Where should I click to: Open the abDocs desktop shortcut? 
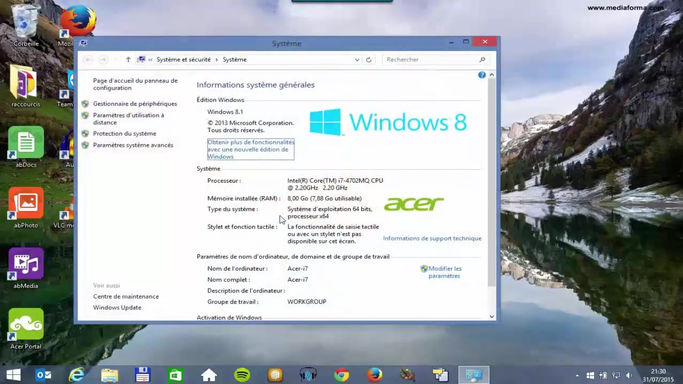tap(26, 147)
